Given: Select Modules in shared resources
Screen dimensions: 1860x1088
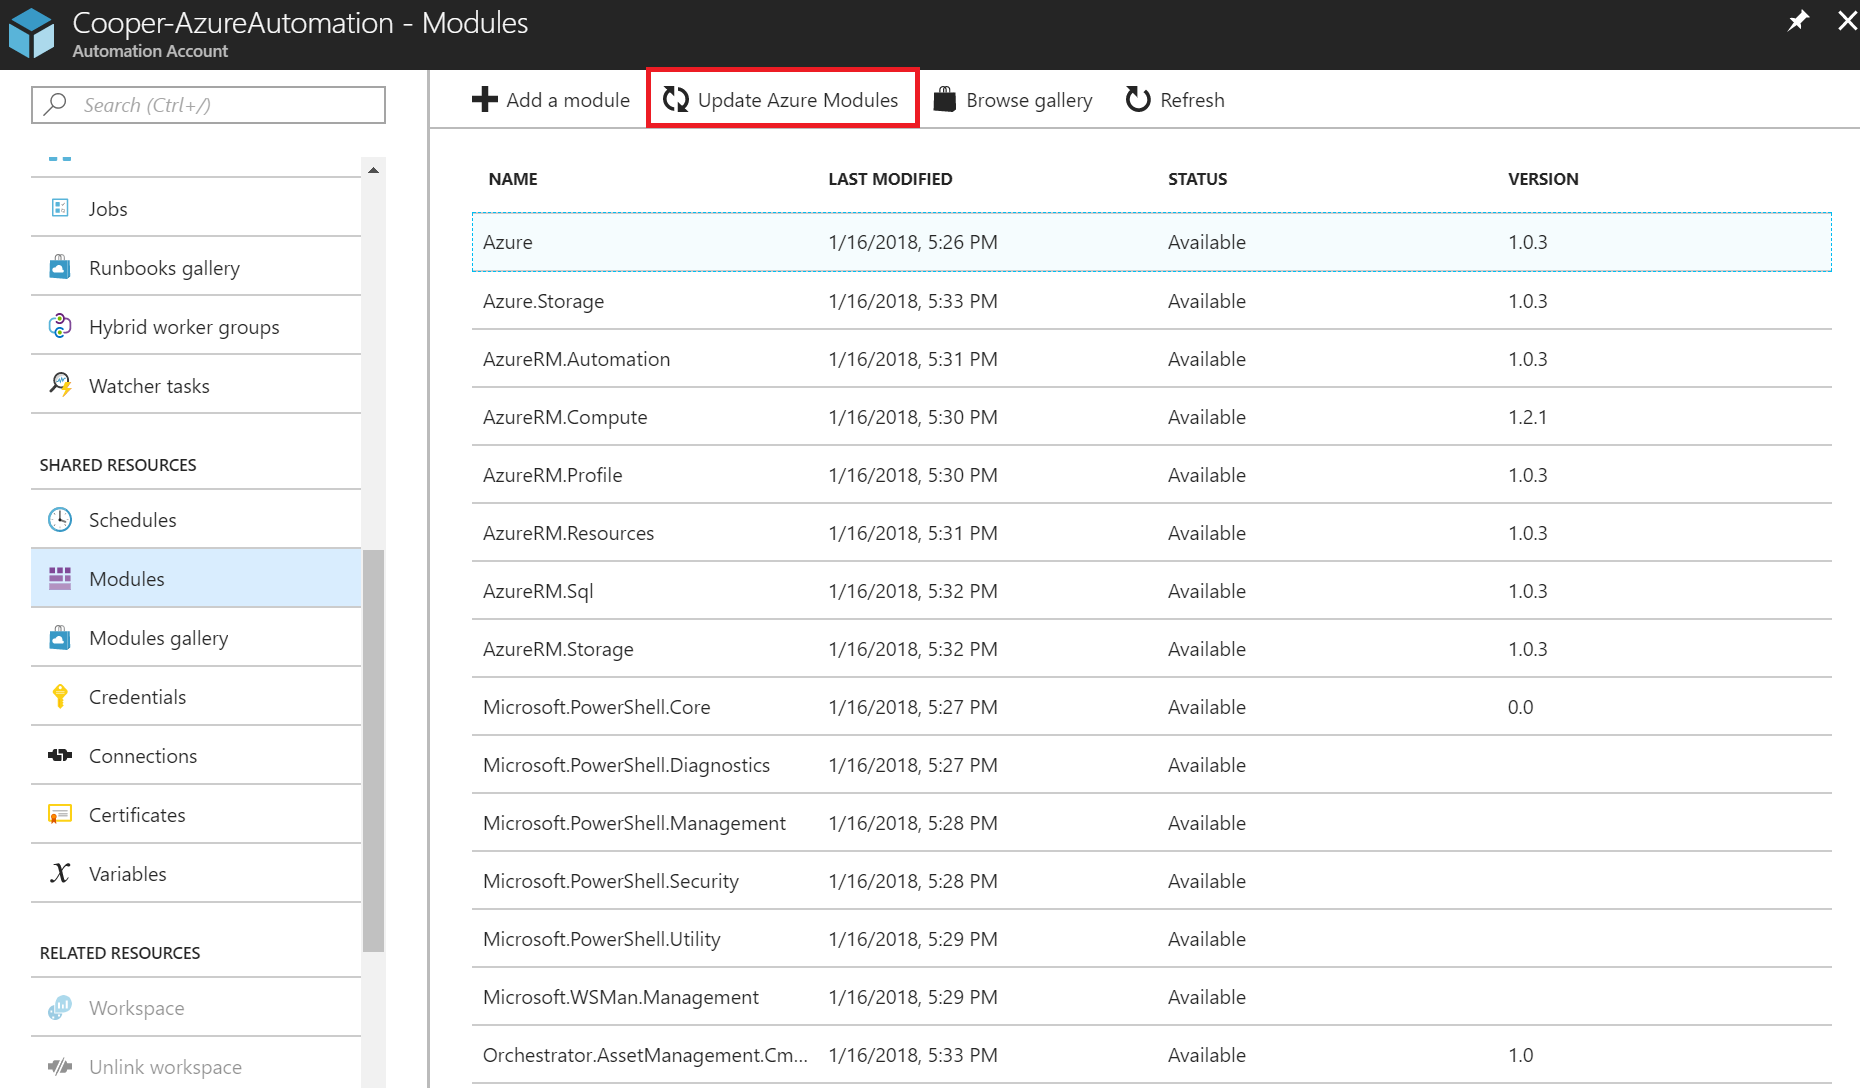Looking at the screenshot, I should pyautogui.click(x=196, y=578).
